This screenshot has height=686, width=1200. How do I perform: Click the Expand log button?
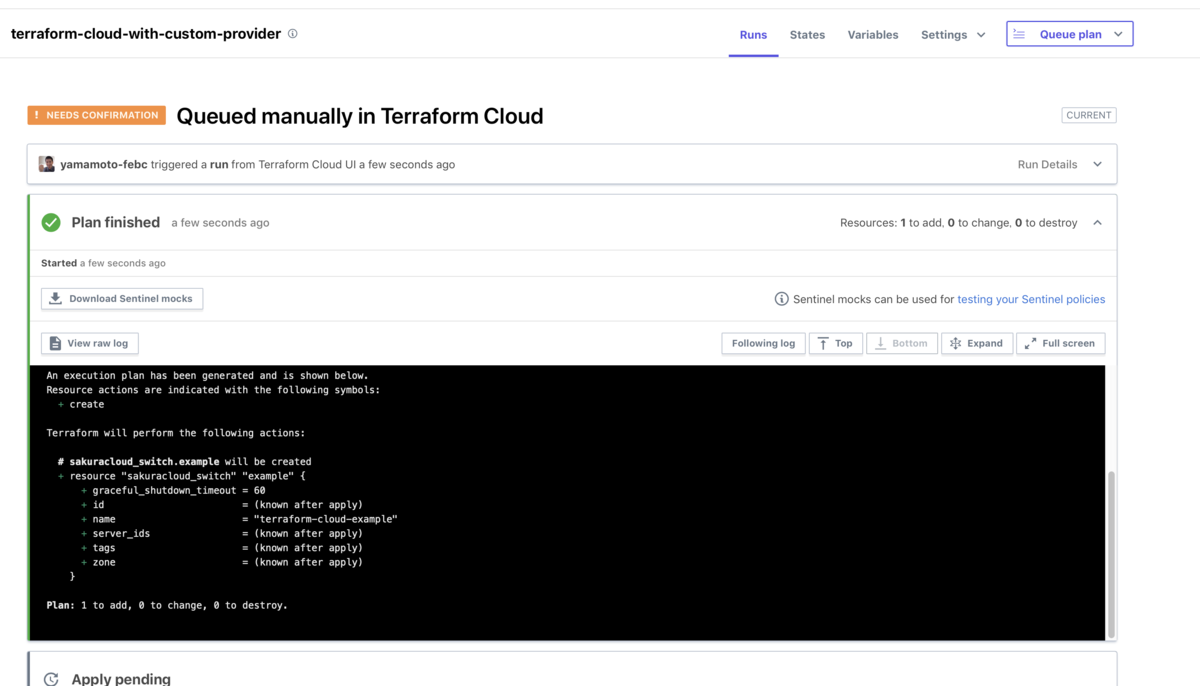(x=976, y=343)
